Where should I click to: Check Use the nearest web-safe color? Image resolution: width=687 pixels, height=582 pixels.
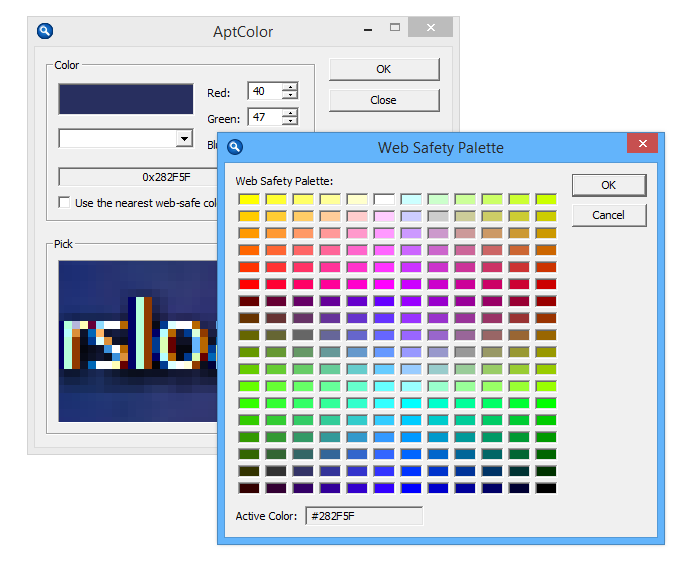(64, 202)
